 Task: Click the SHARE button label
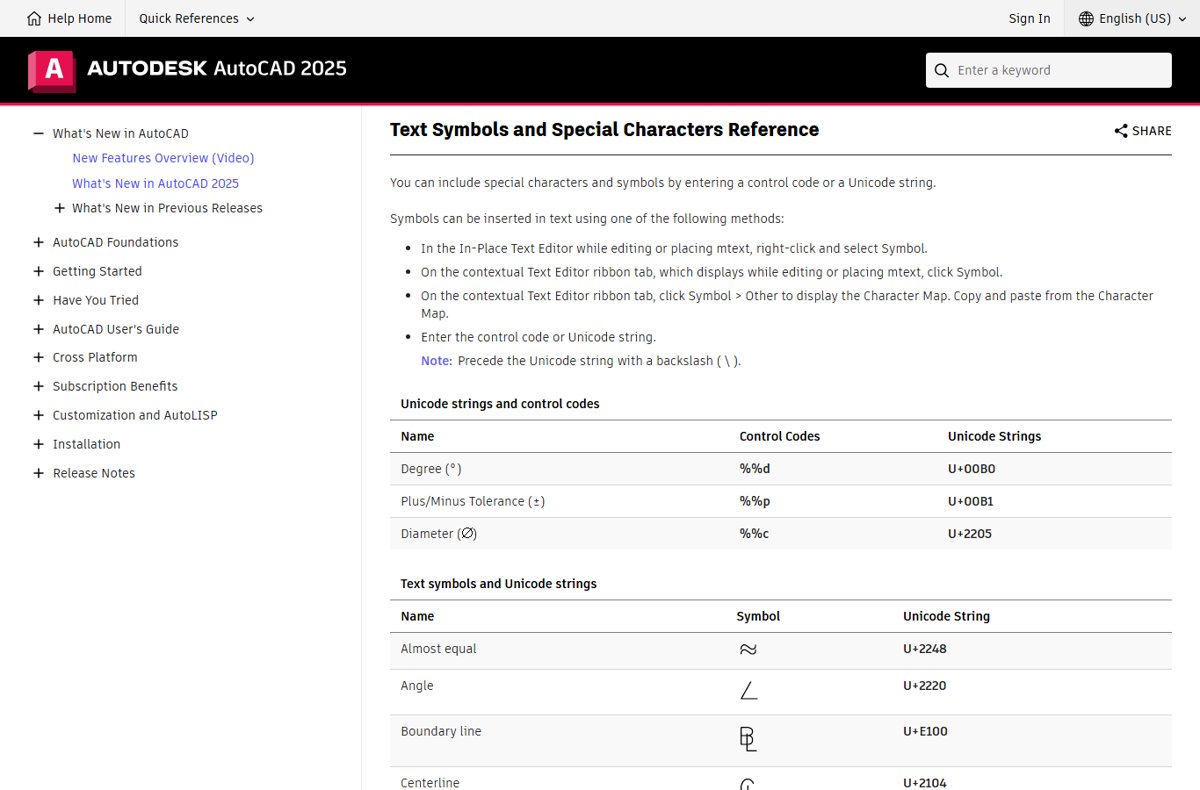coord(1152,131)
